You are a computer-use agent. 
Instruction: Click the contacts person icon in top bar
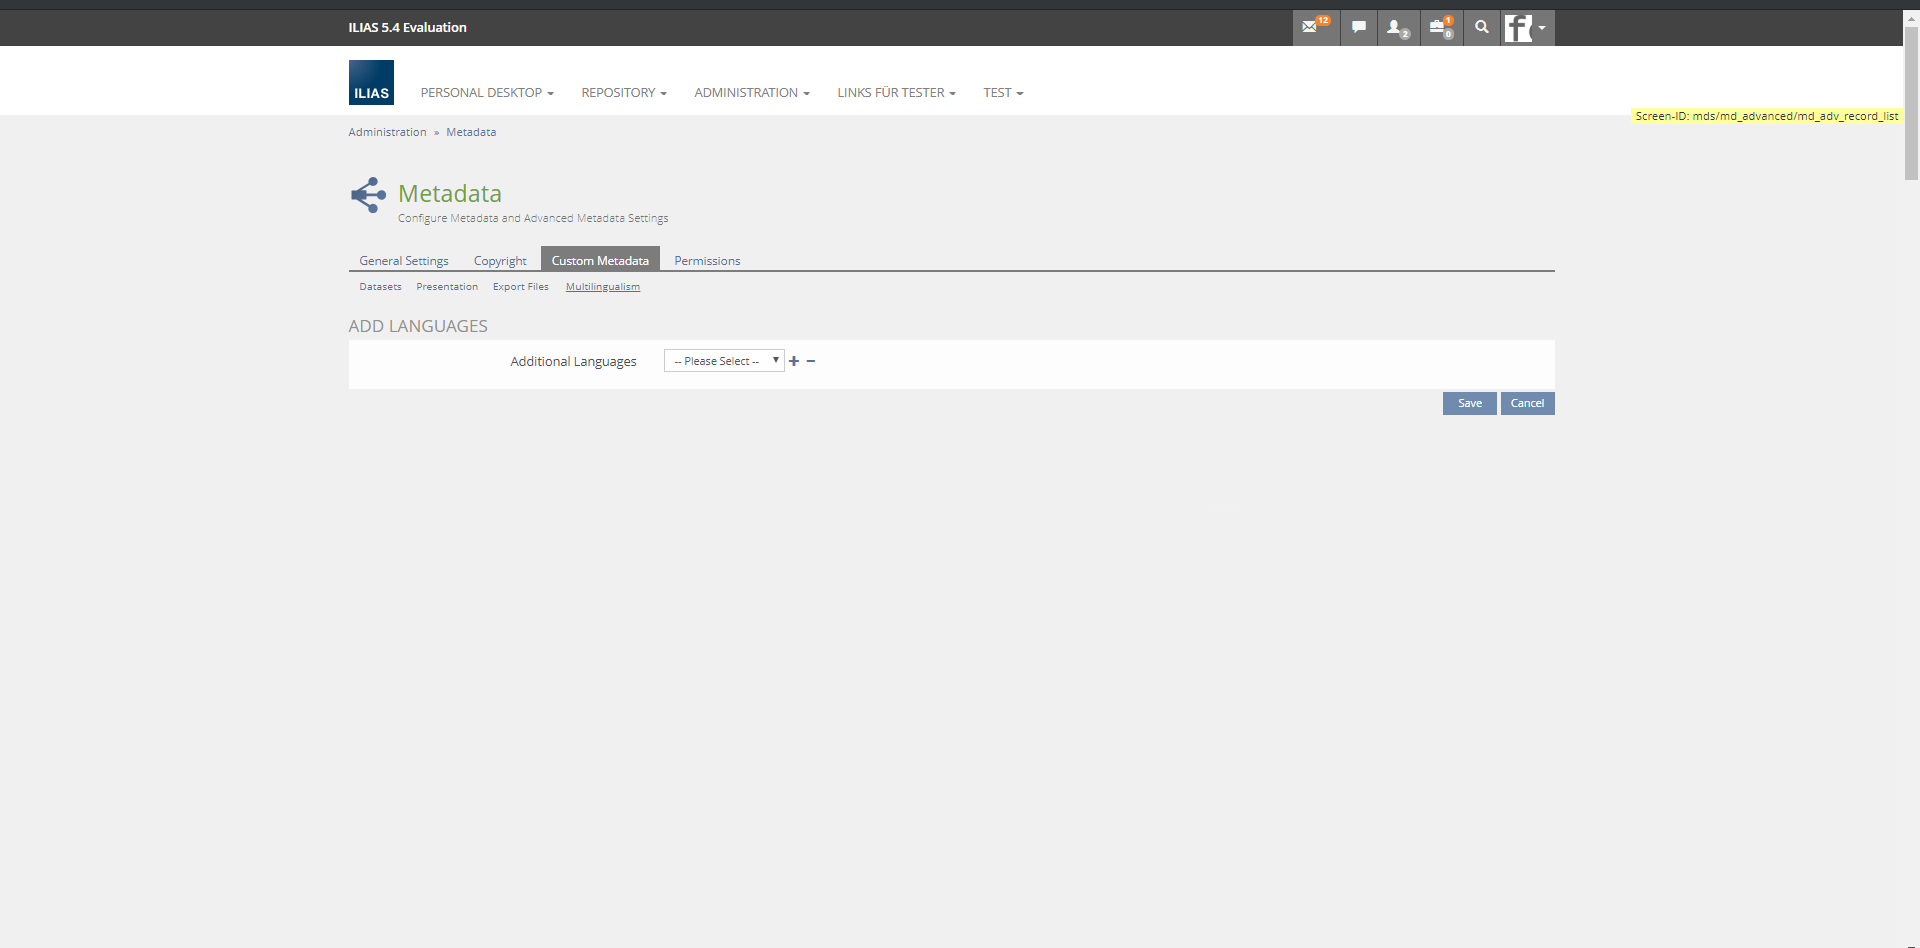coord(1397,28)
